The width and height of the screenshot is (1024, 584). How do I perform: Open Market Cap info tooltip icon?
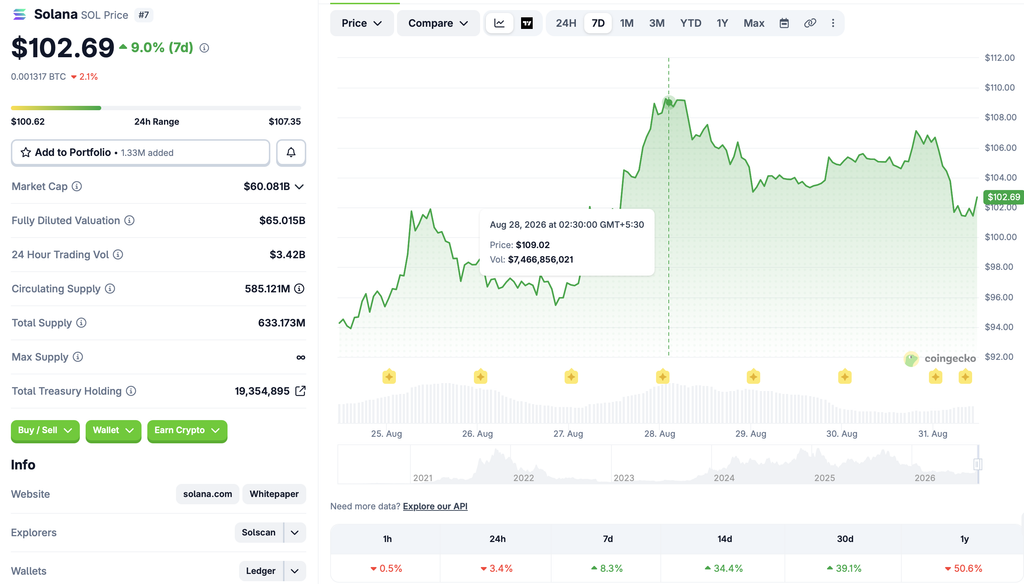coord(77,186)
